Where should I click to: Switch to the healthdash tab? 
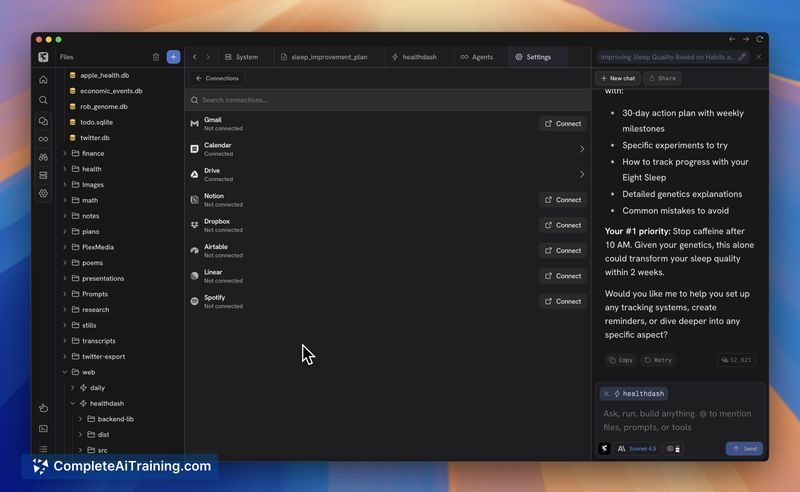click(414, 57)
